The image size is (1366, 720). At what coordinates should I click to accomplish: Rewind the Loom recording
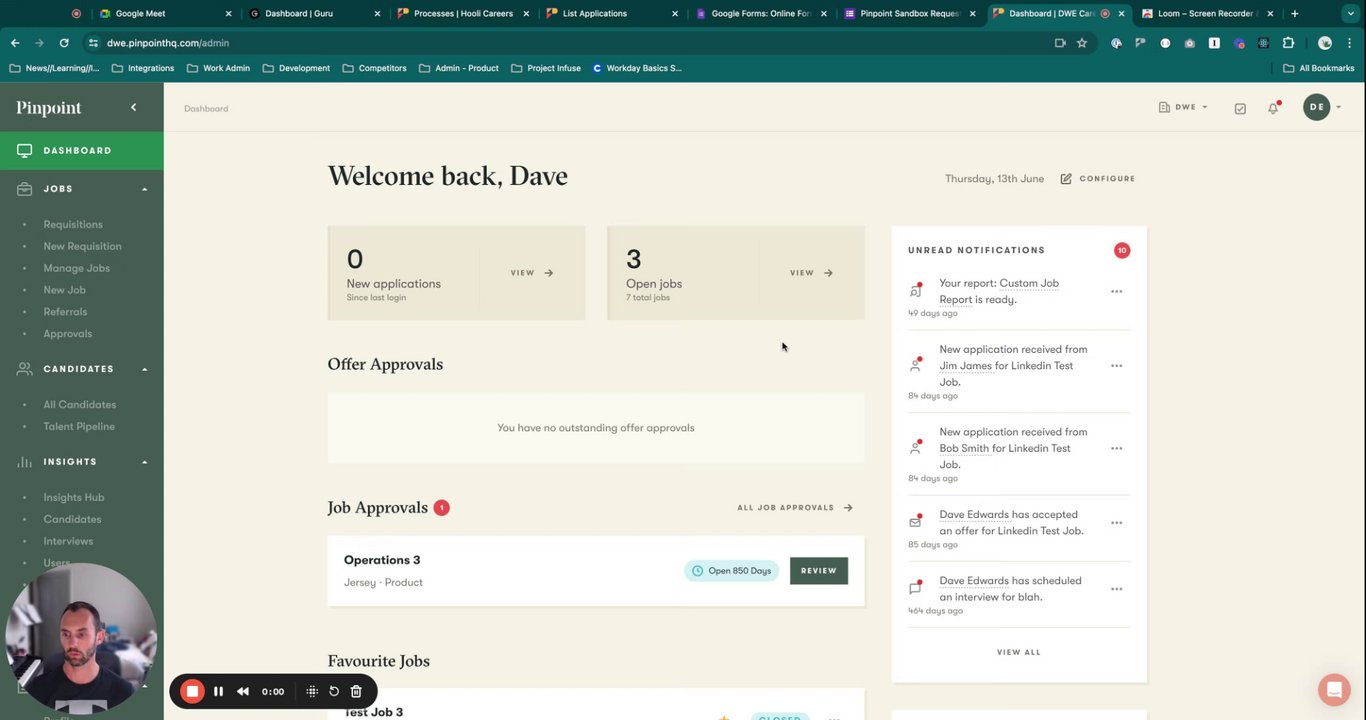coord(243,691)
